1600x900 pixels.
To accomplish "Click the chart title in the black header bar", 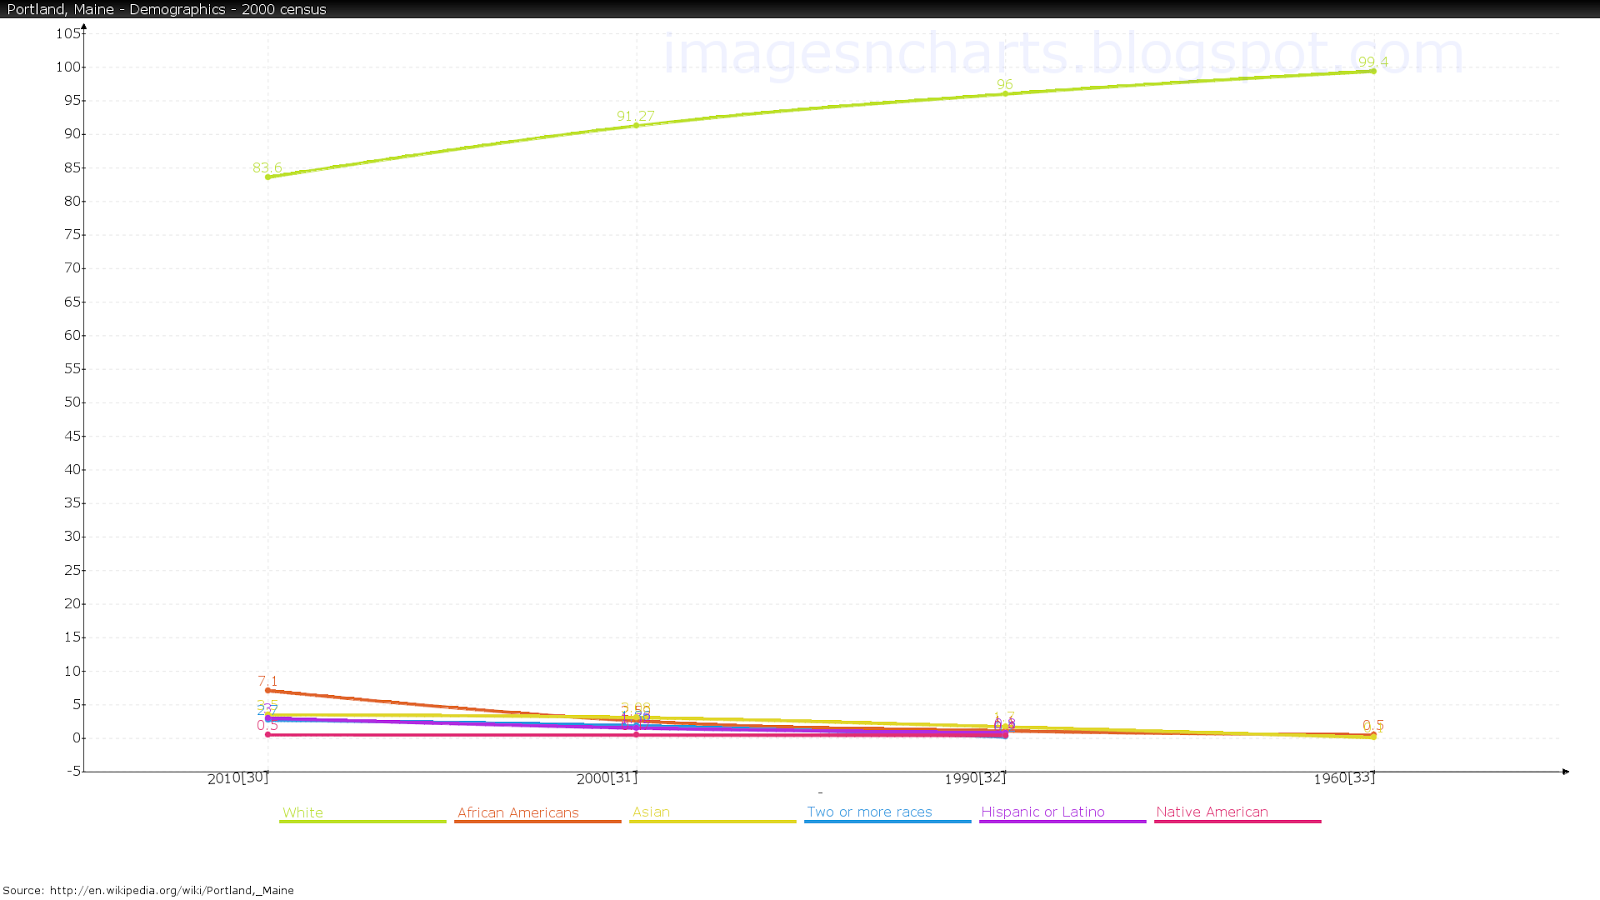I will (165, 9).
